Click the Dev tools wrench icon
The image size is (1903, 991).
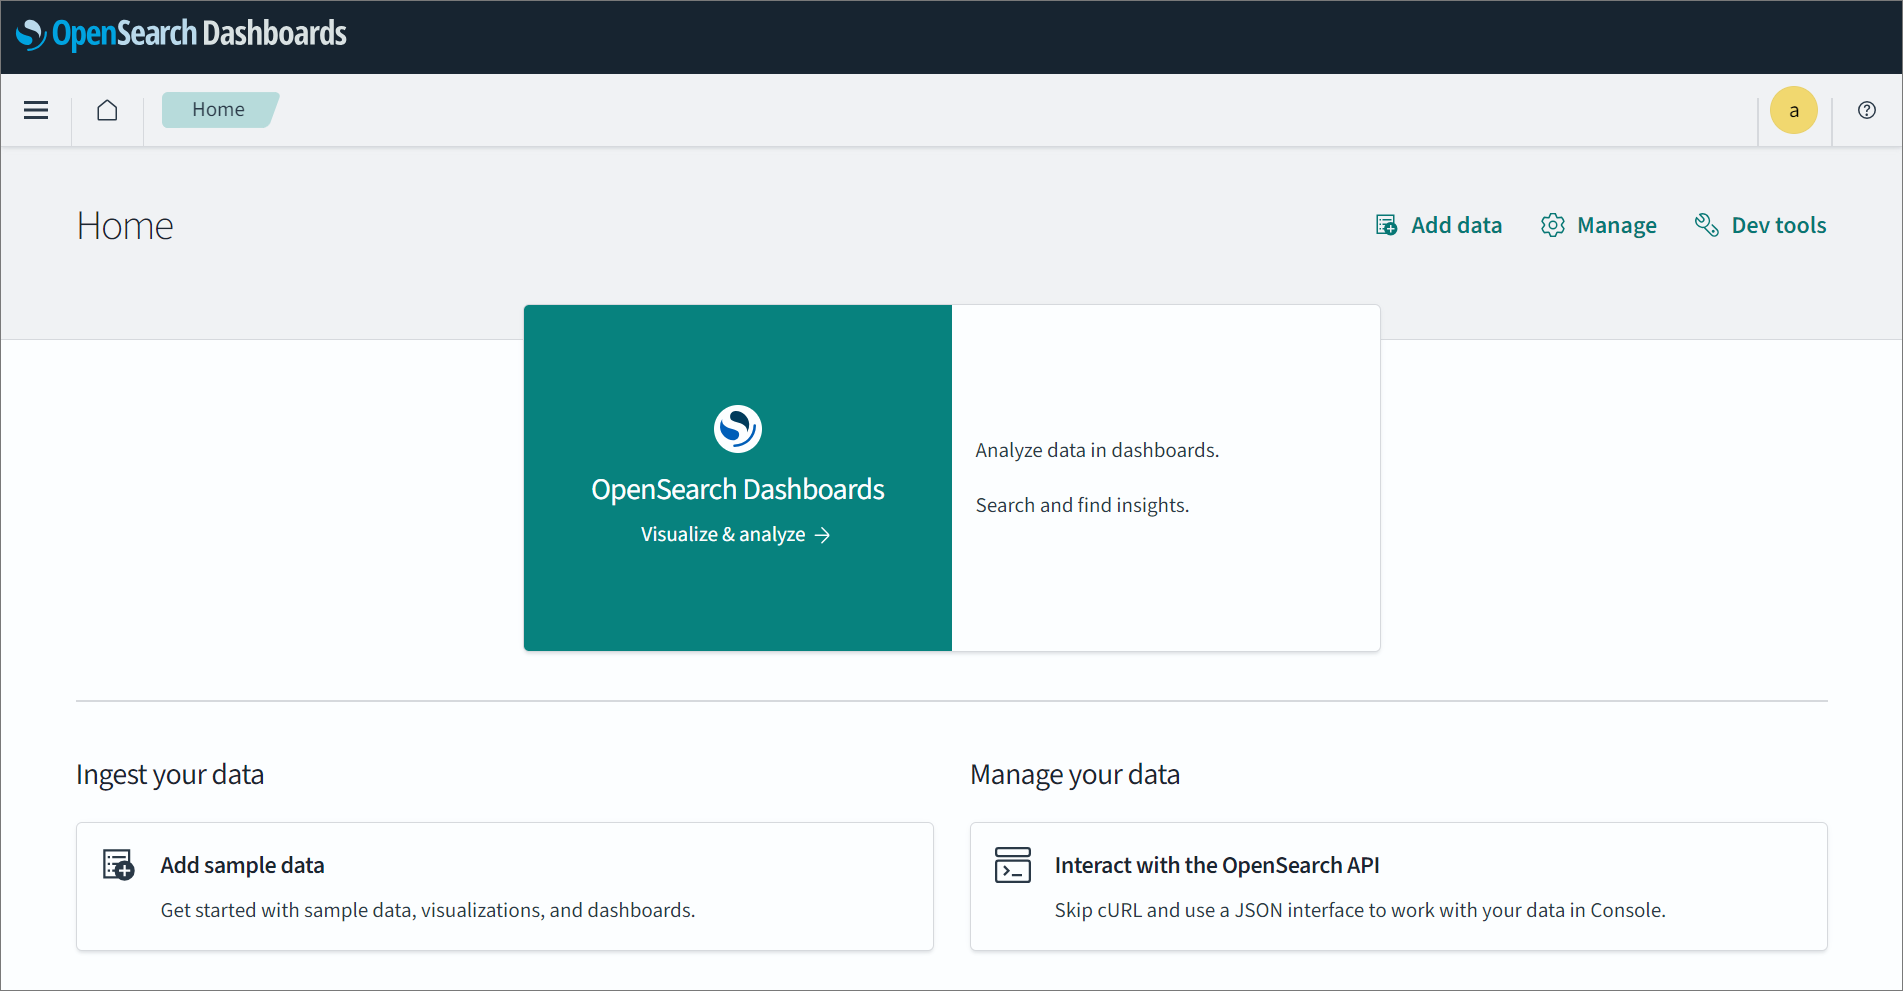point(1706,225)
